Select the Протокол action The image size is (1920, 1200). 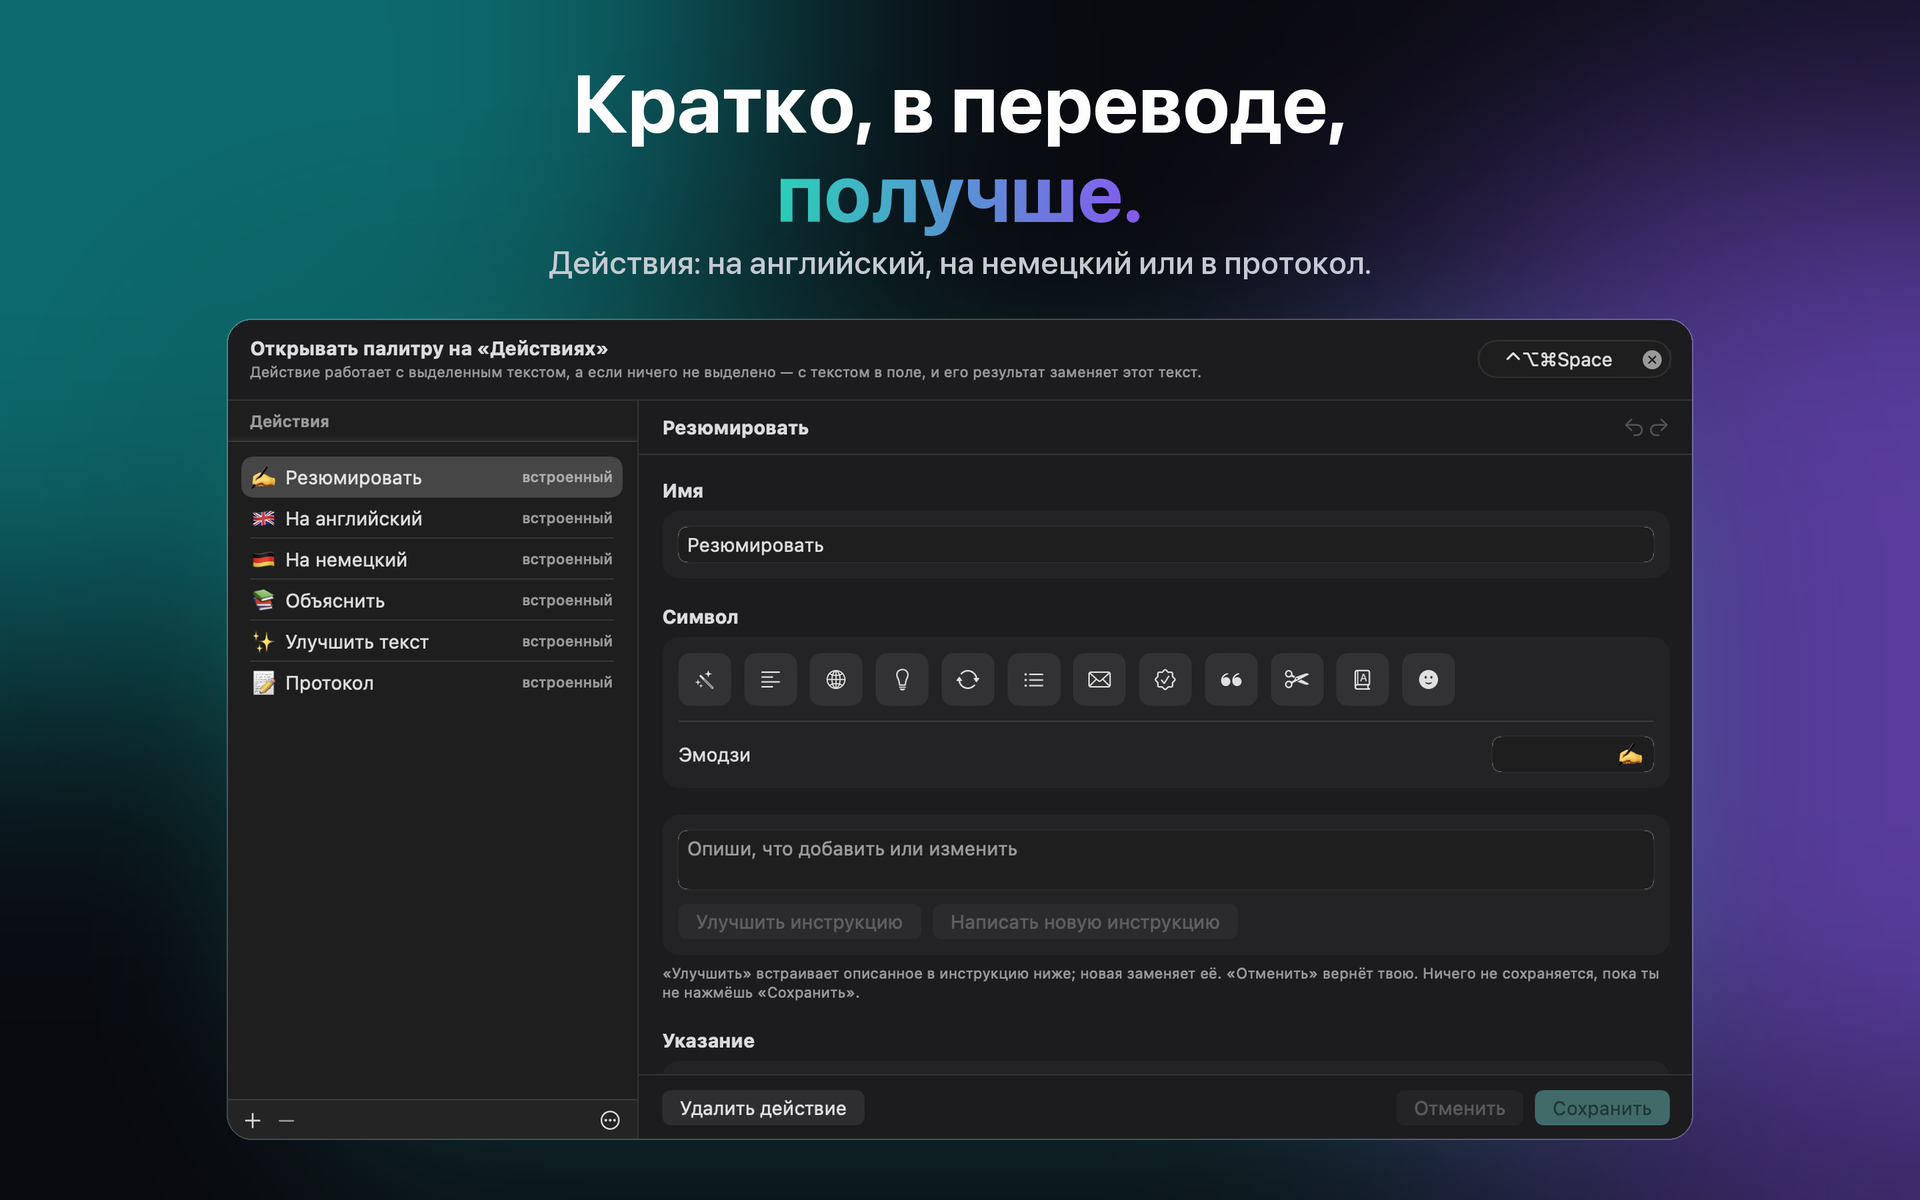click(432, 683)
